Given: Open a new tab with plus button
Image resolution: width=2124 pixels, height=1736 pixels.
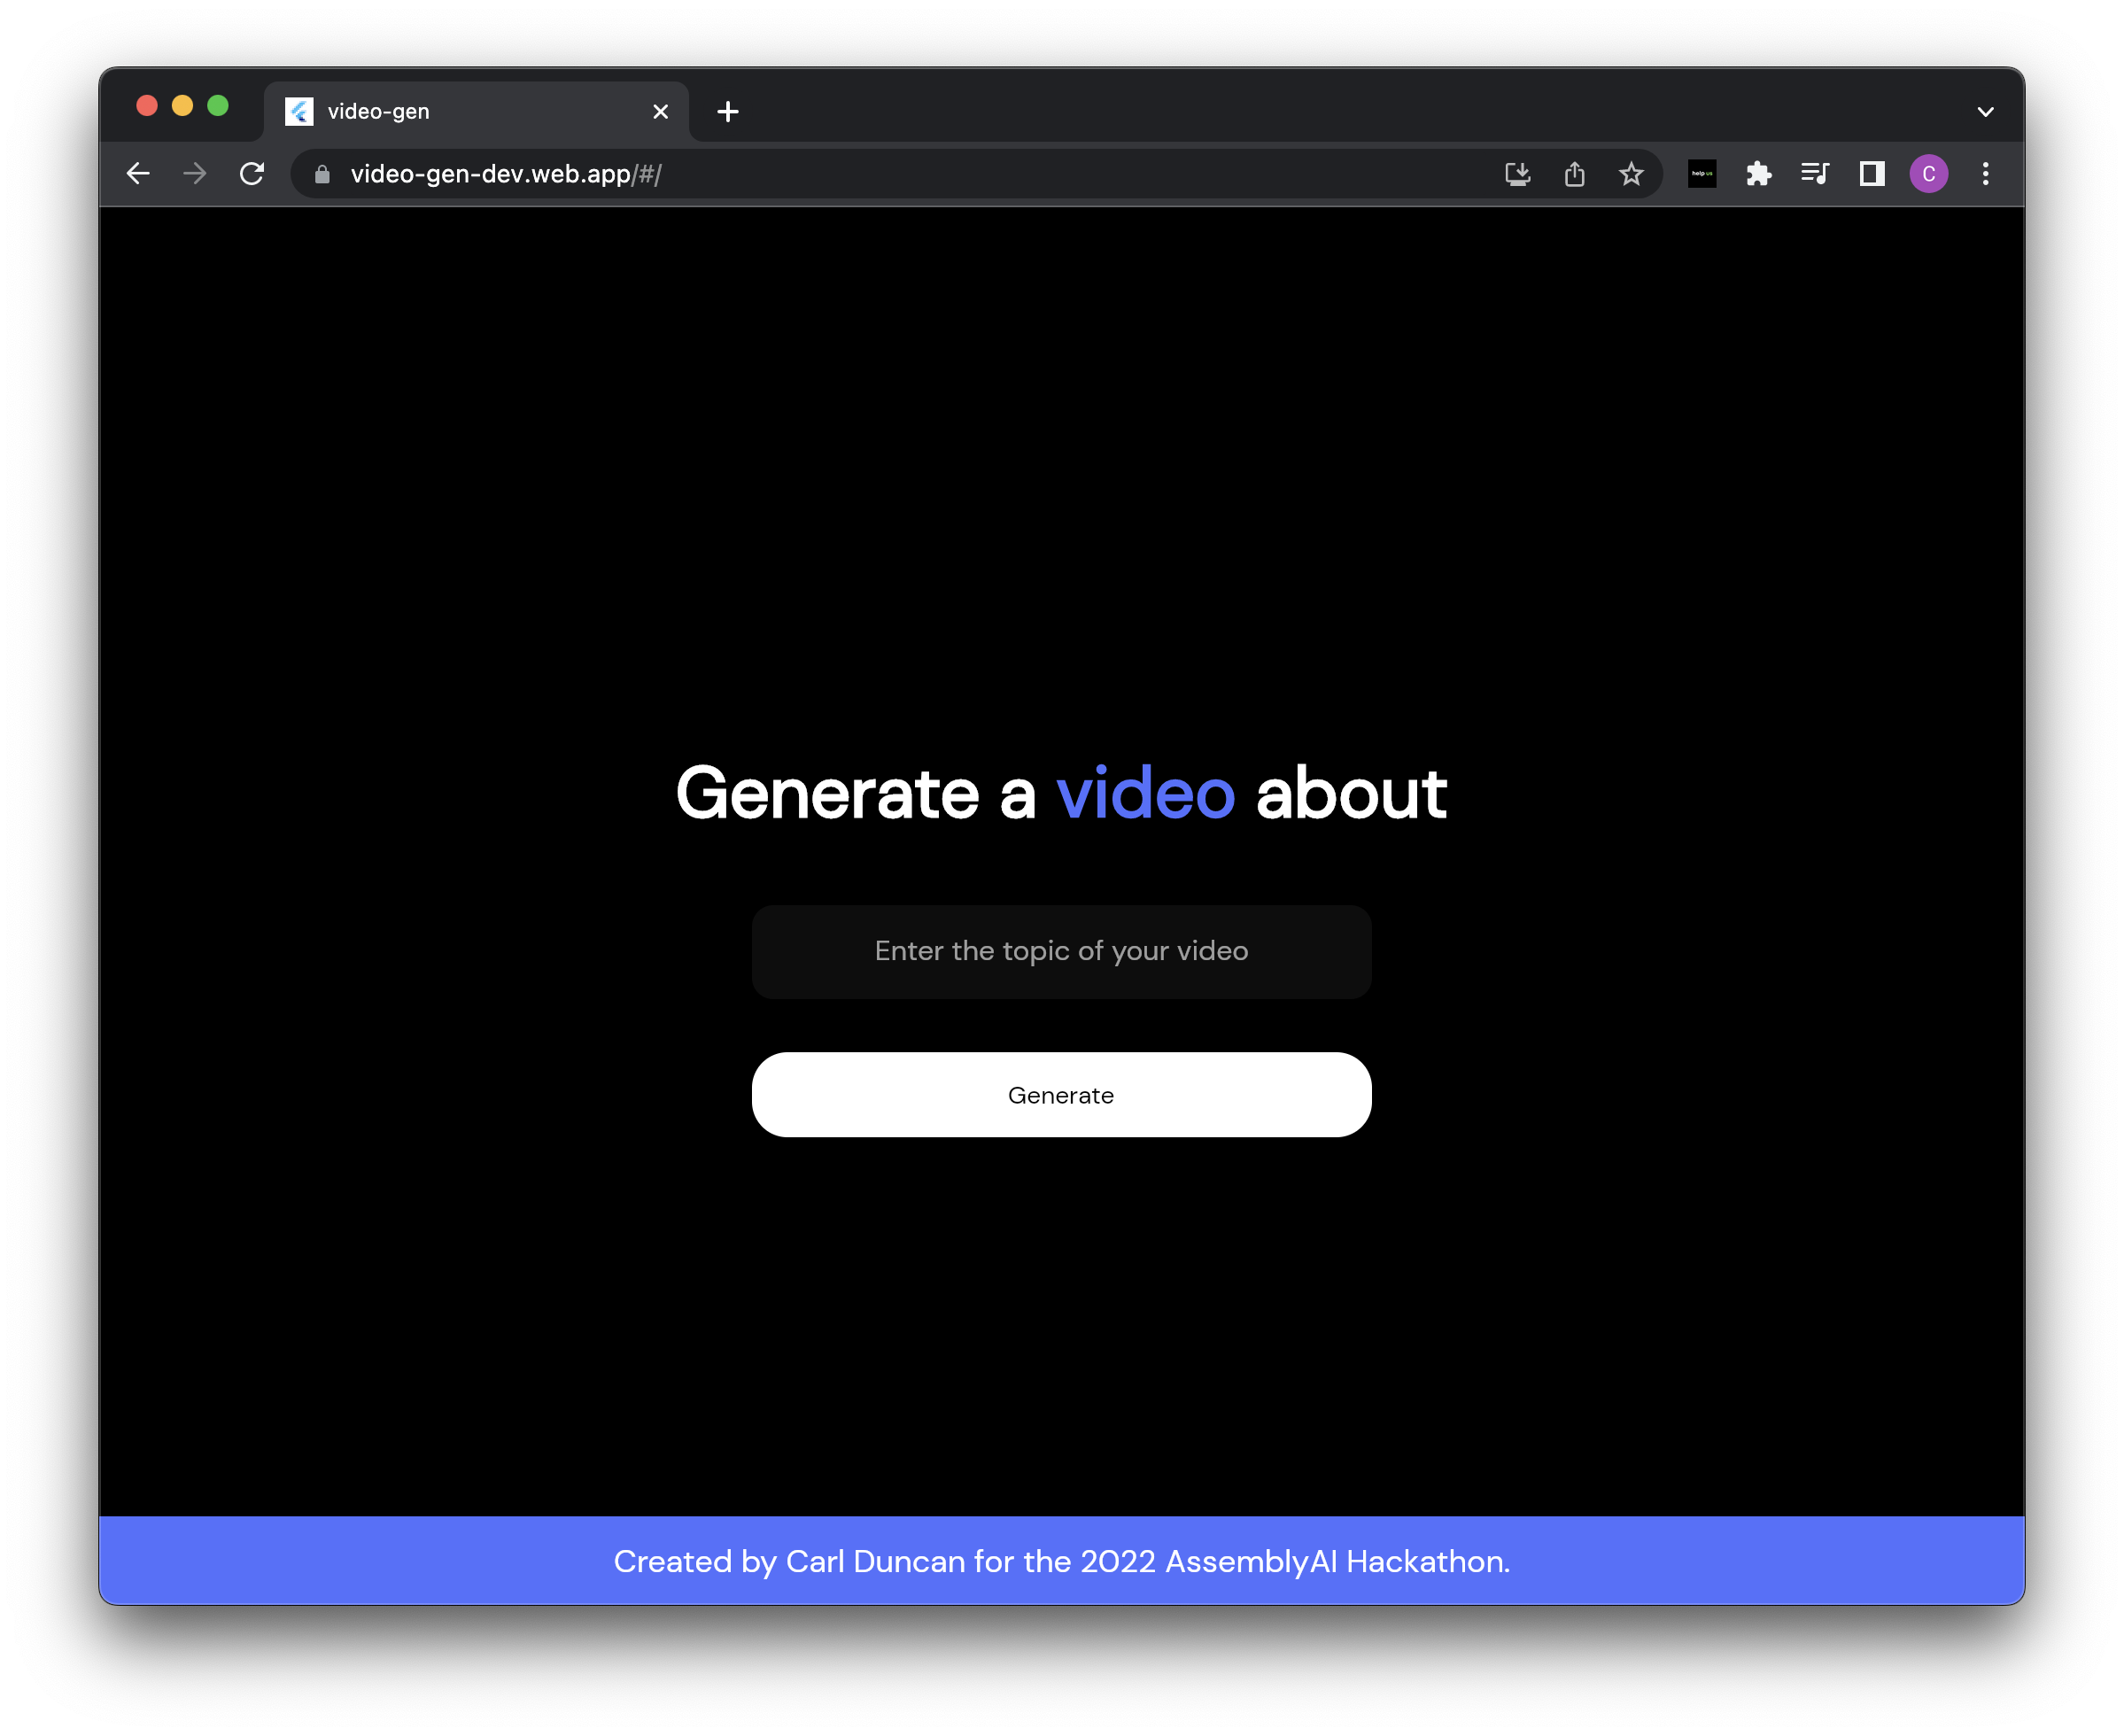Looking at the screenshot, I should coord(728,112).
